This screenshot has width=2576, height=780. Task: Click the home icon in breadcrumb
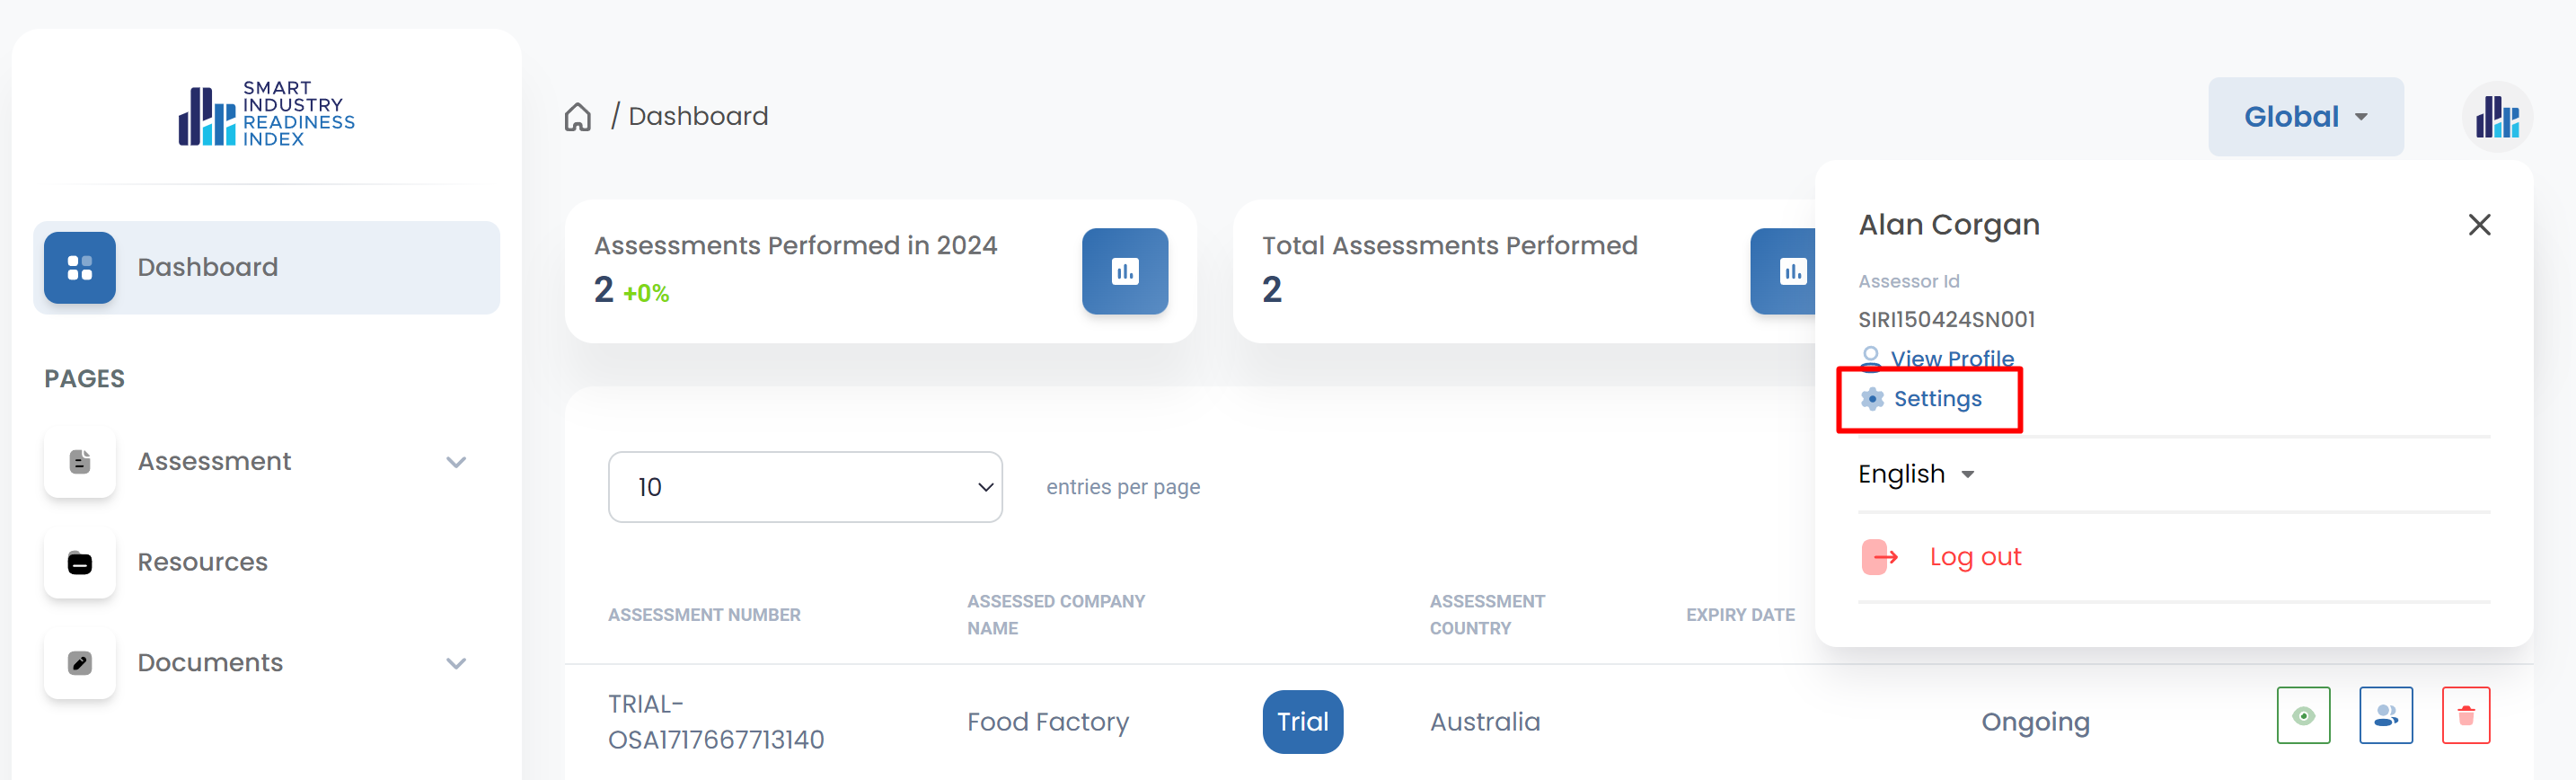pos(577,117)
